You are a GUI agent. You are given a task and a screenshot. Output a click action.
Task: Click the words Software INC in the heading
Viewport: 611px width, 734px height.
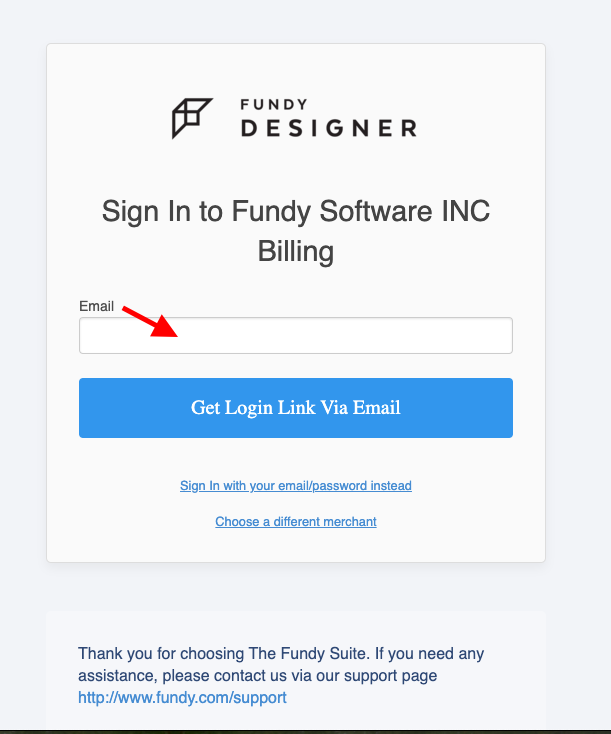[x=405, y=211]
